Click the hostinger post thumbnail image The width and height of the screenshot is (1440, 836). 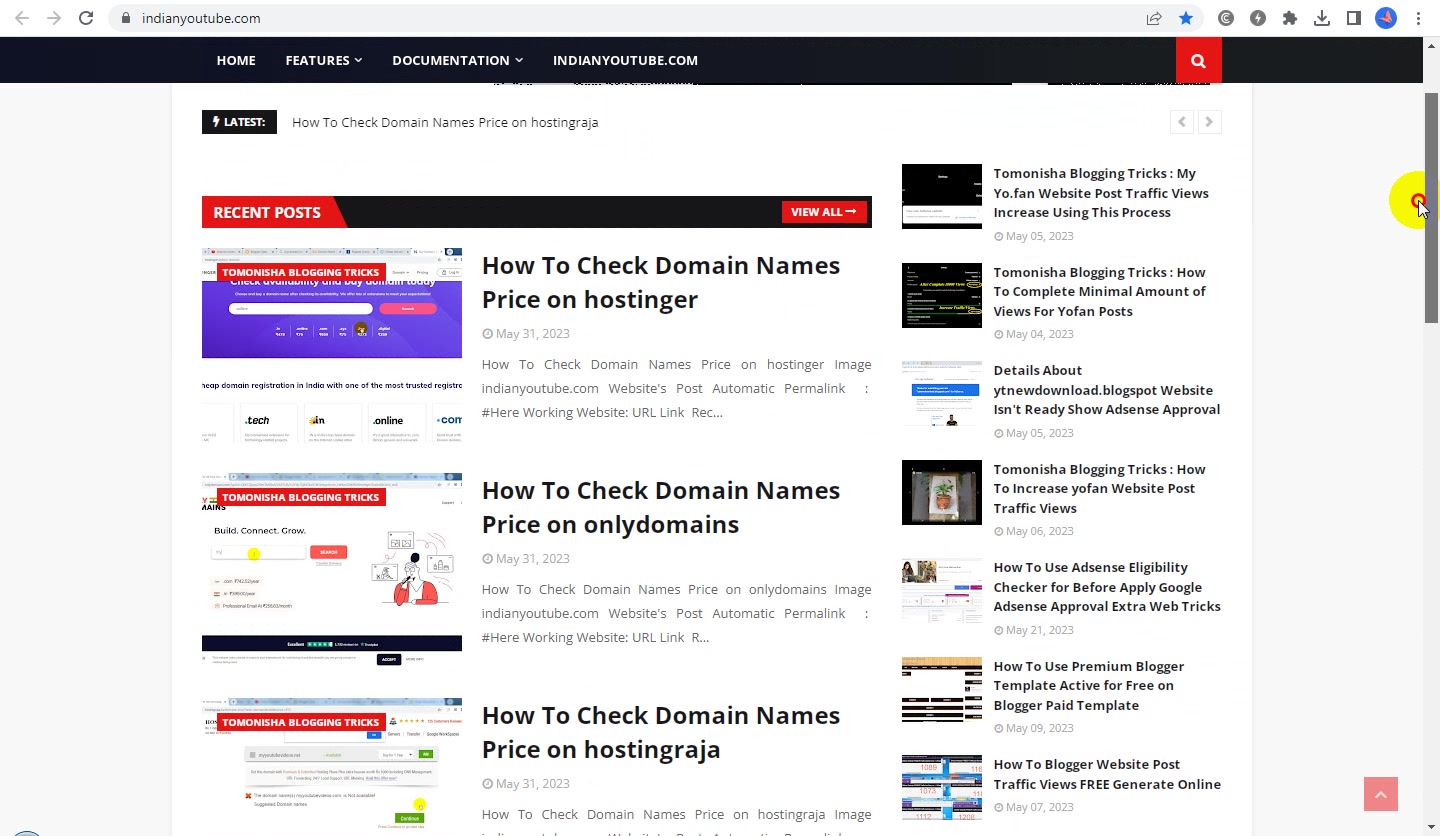click(332, 345)
